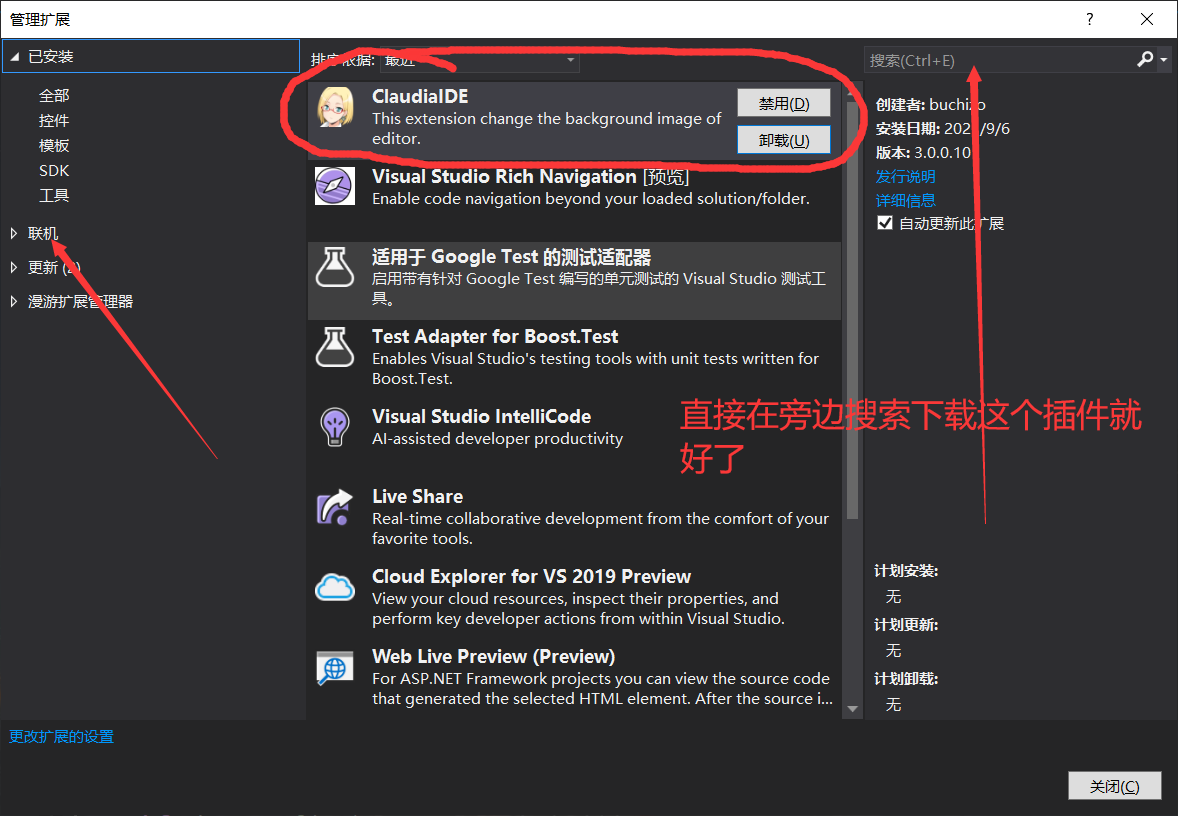Open the 排序依据 sort dropdown

coord(478,59)
